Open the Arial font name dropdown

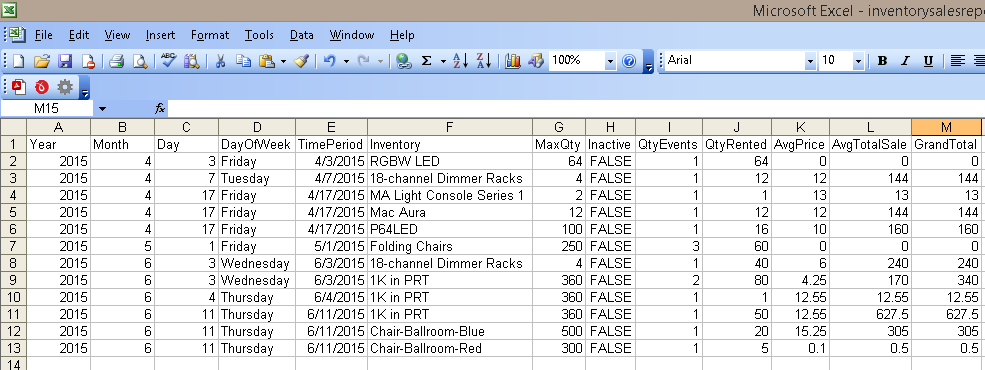pyautogui.click(x=810, y=61)
